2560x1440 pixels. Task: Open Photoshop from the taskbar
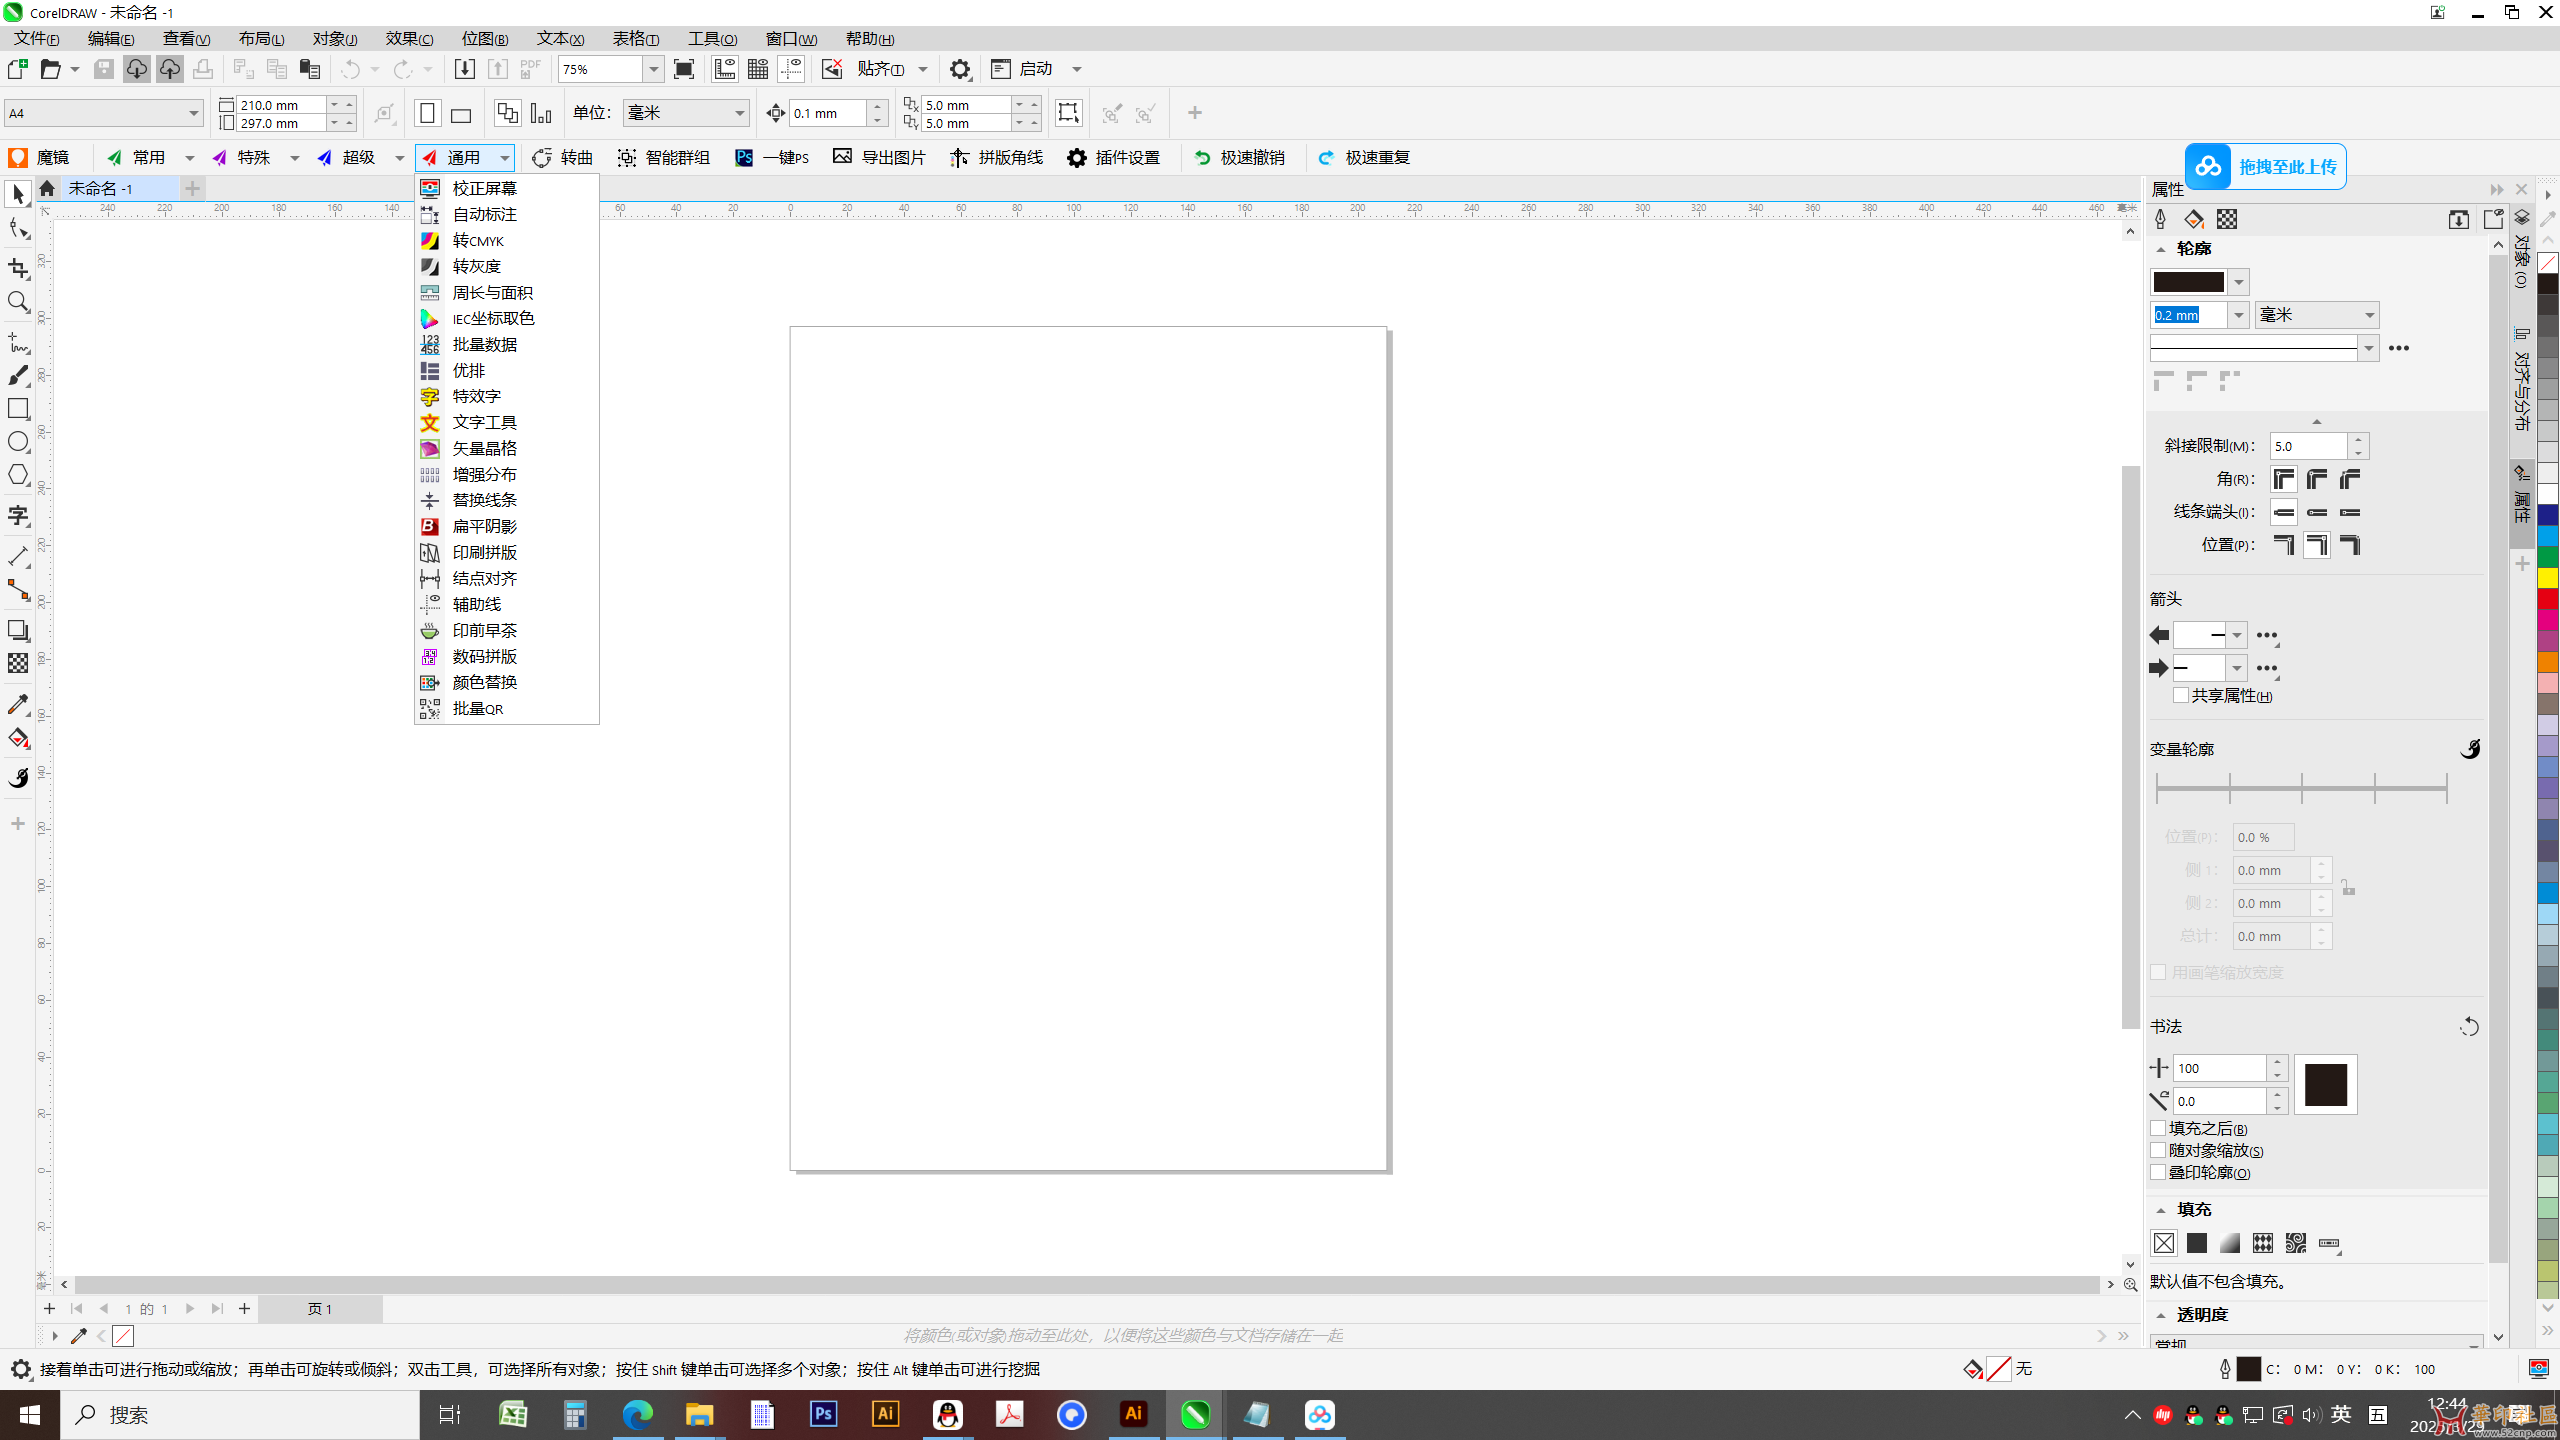click(x=823, y=1414)
